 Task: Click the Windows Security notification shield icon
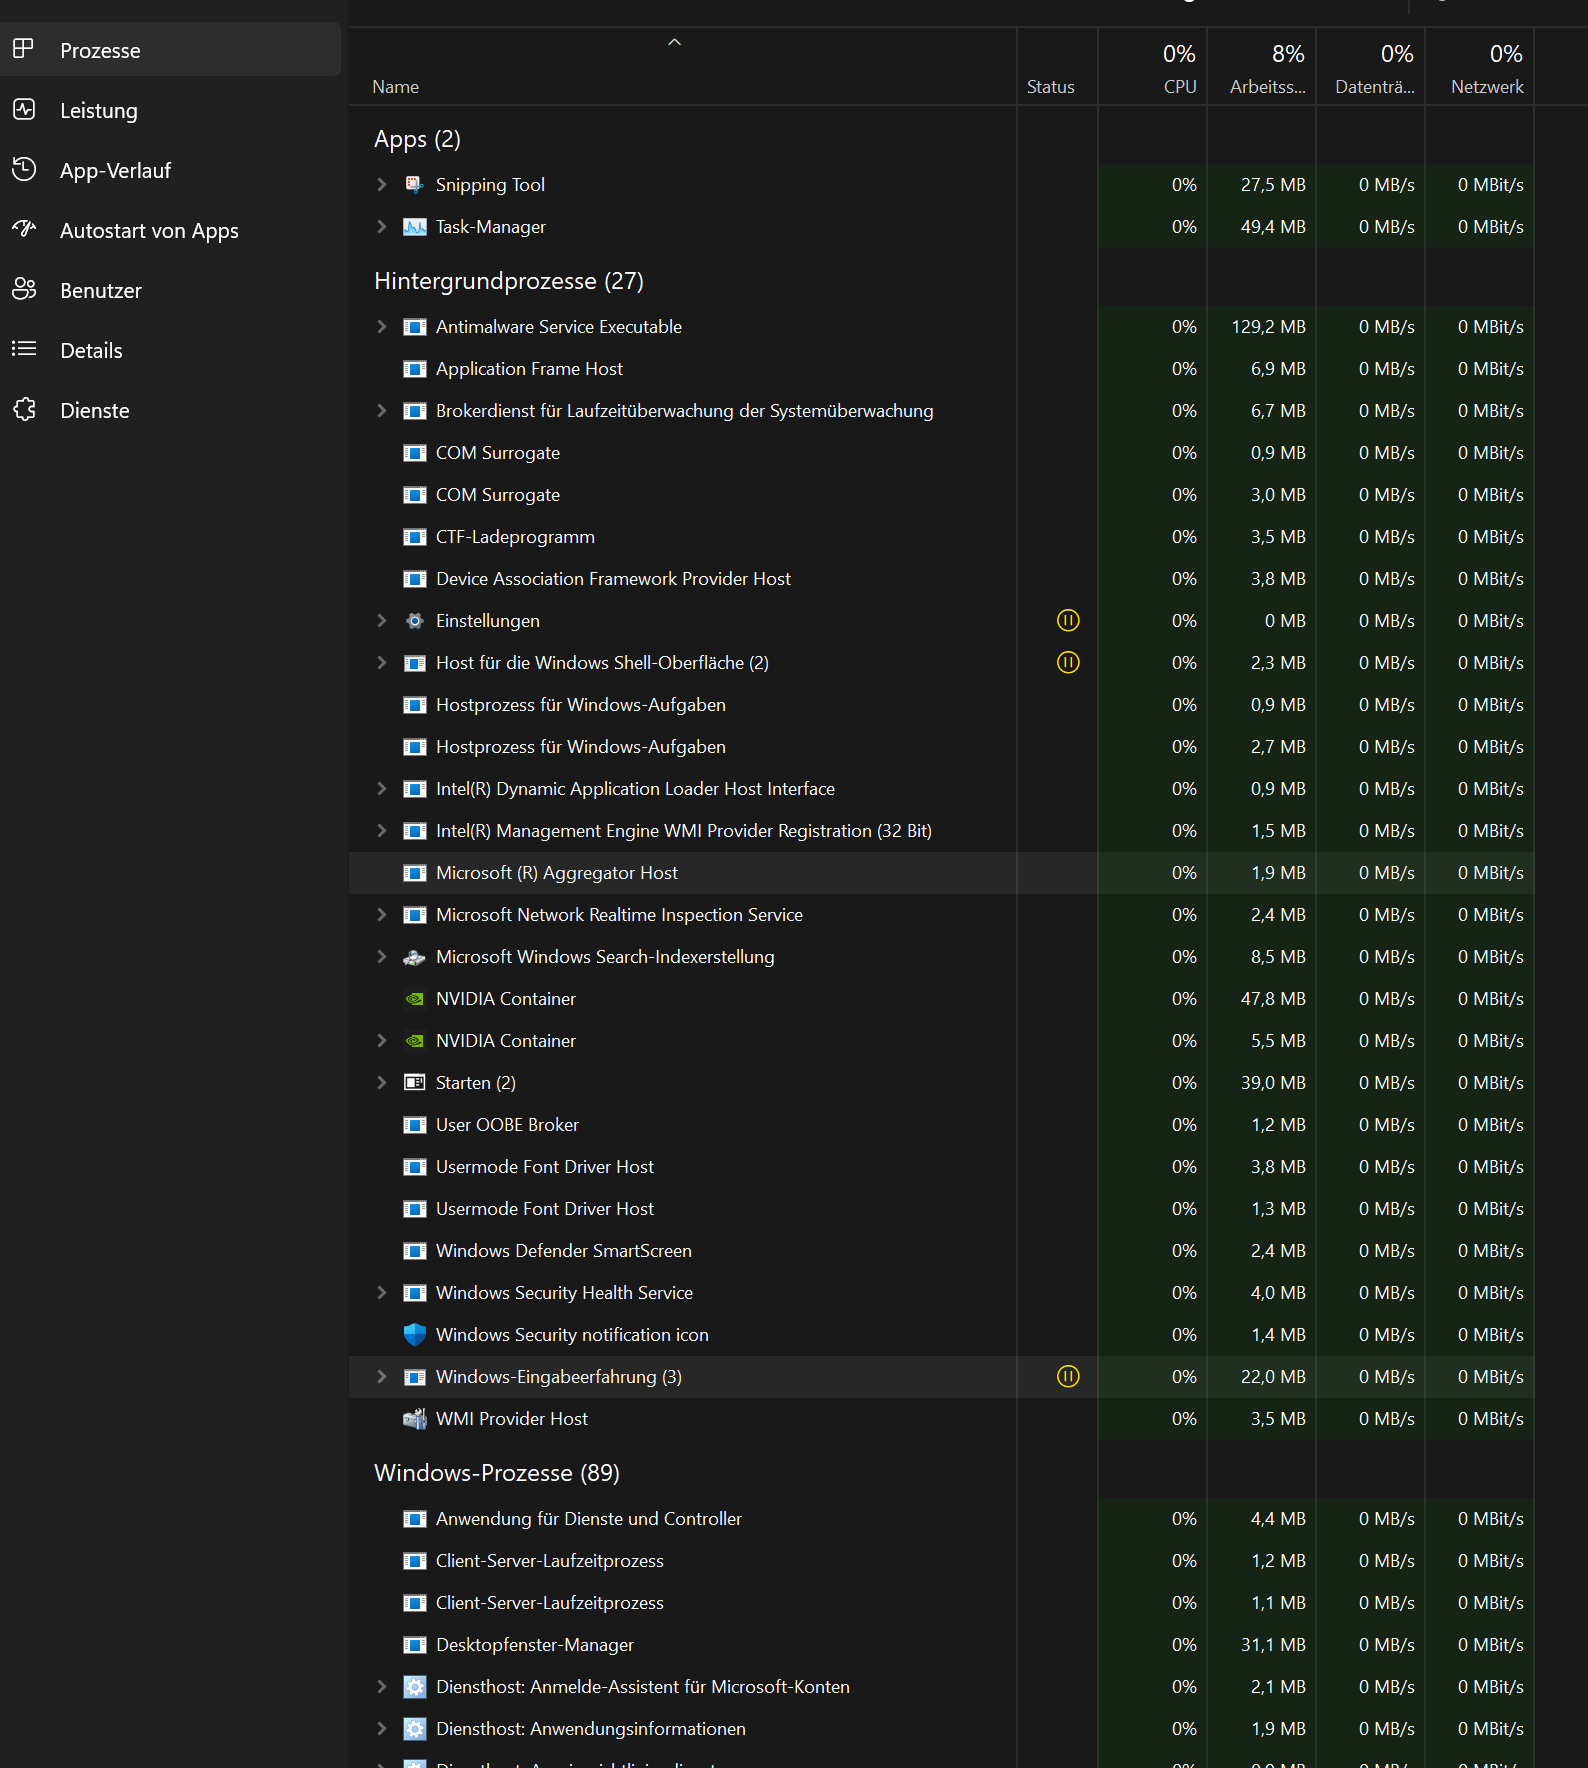click(414, 1335)
